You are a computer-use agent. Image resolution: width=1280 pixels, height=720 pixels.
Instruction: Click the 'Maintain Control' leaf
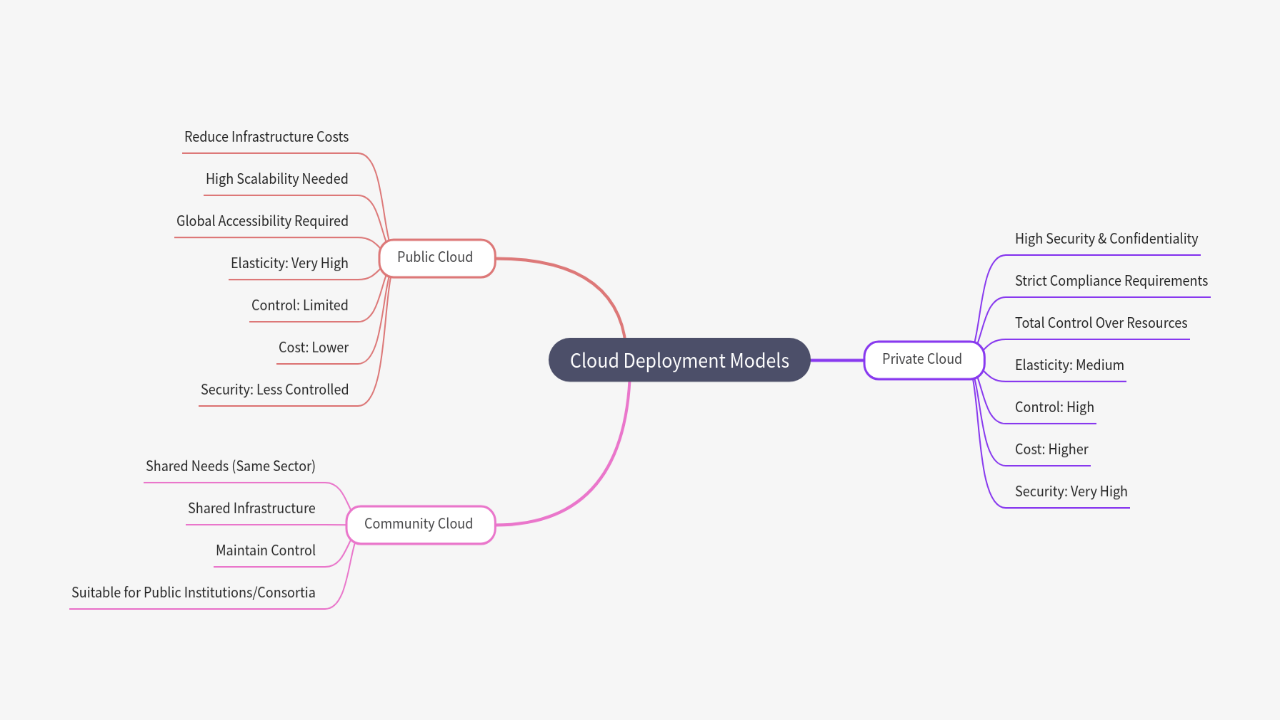tap(265, 551)
